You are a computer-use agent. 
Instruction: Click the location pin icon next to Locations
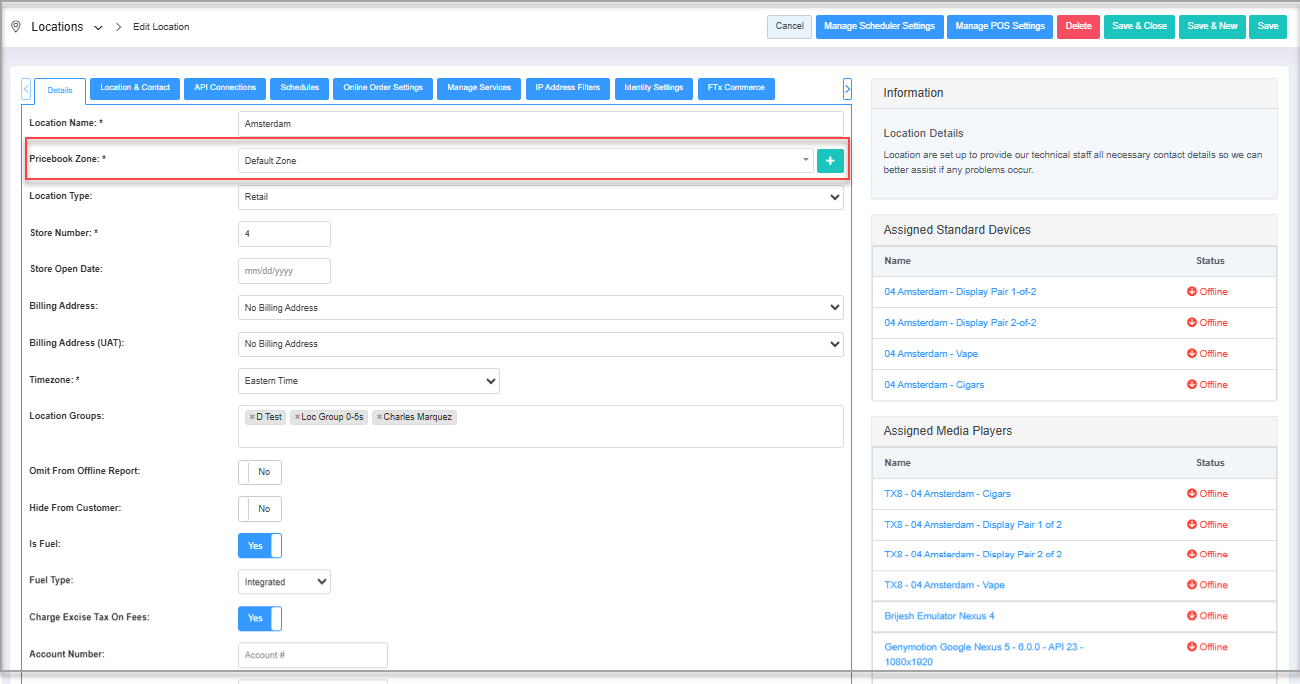click(16, 27)
